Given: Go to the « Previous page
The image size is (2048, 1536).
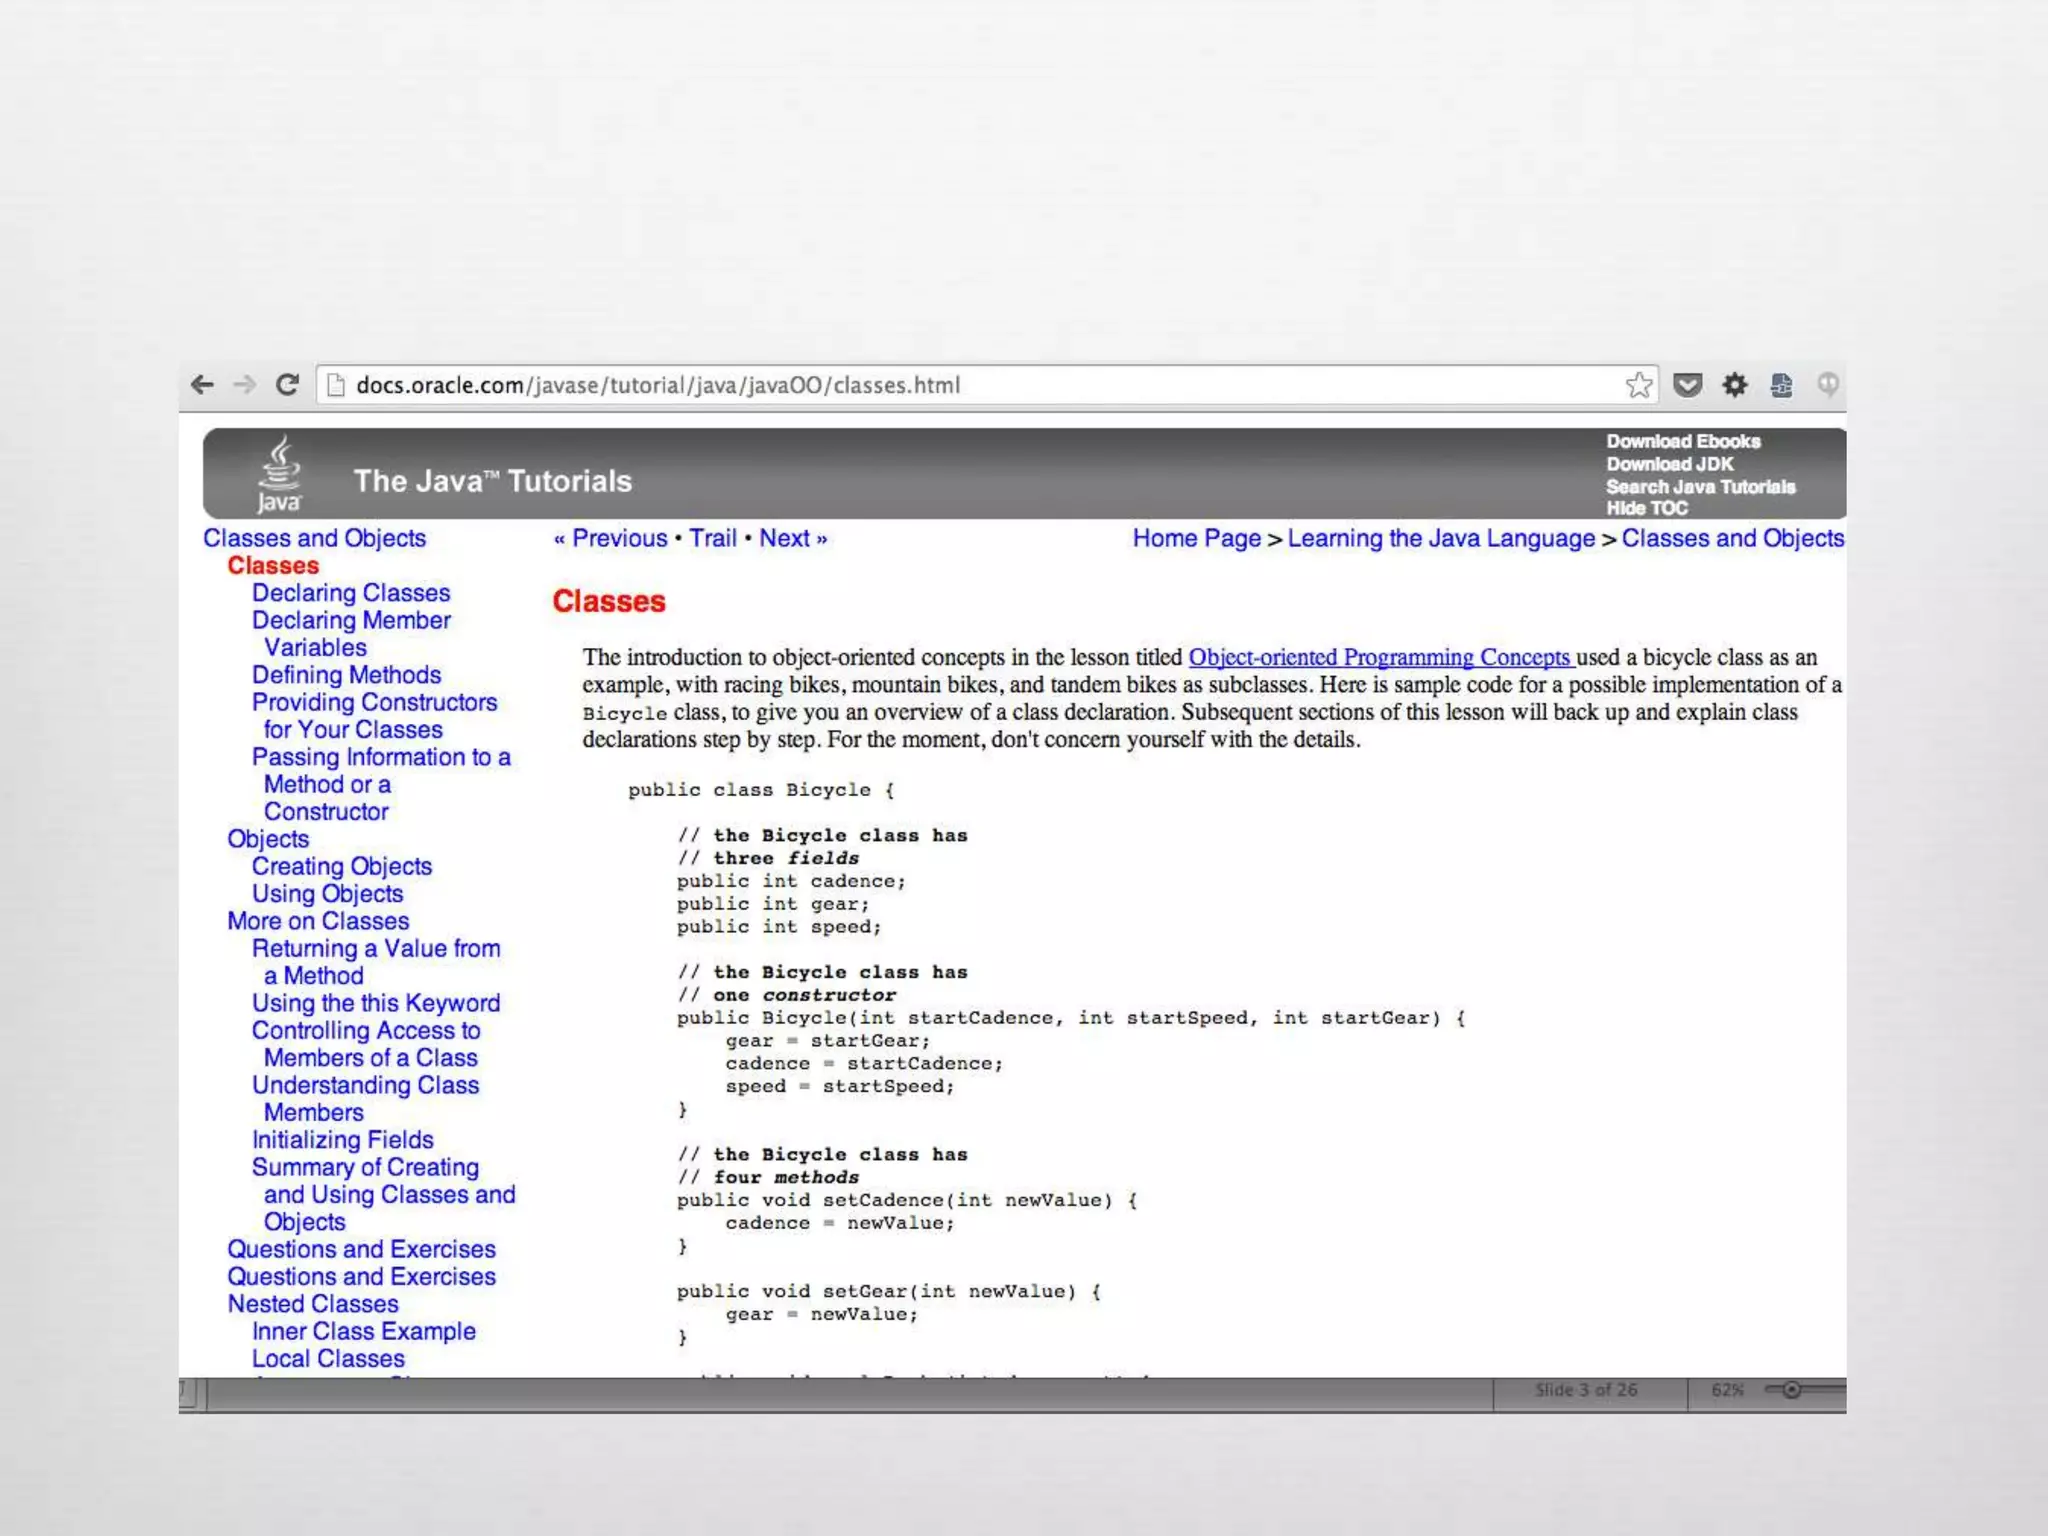Looking at the screenshot, I should (x=610, y=538).
